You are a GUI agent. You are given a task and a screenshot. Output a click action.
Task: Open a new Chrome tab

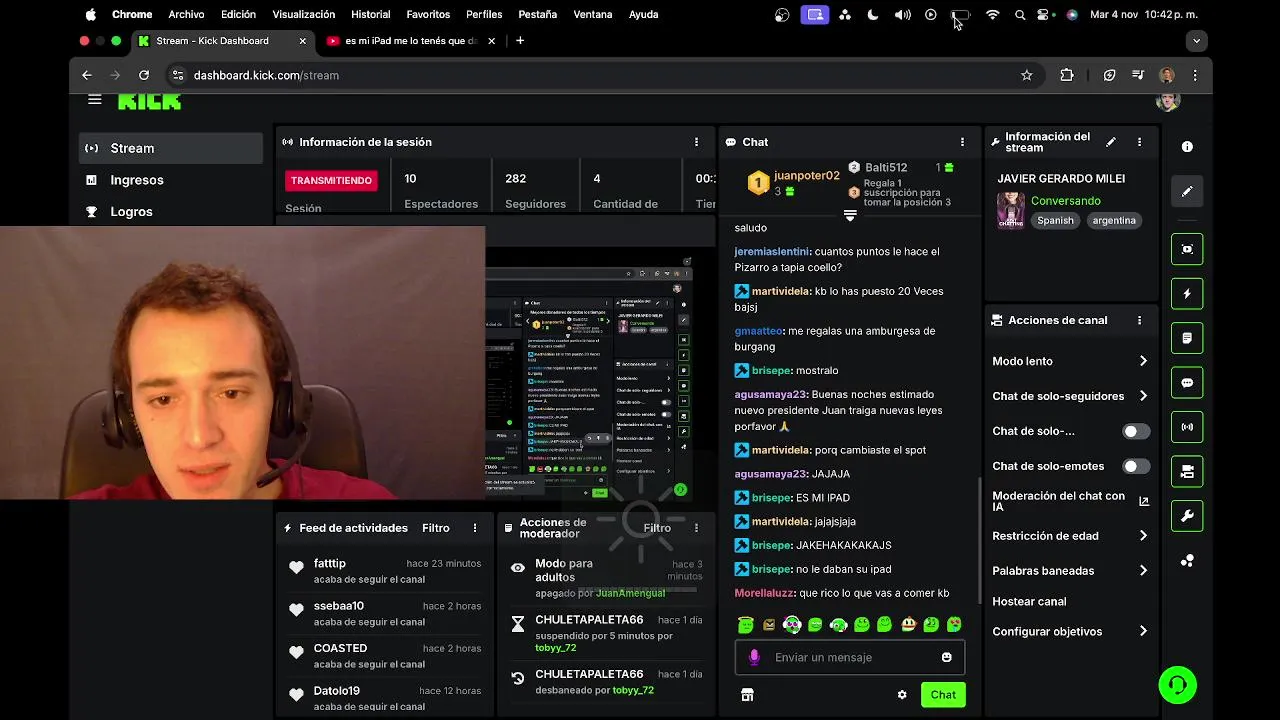(520, 41)
